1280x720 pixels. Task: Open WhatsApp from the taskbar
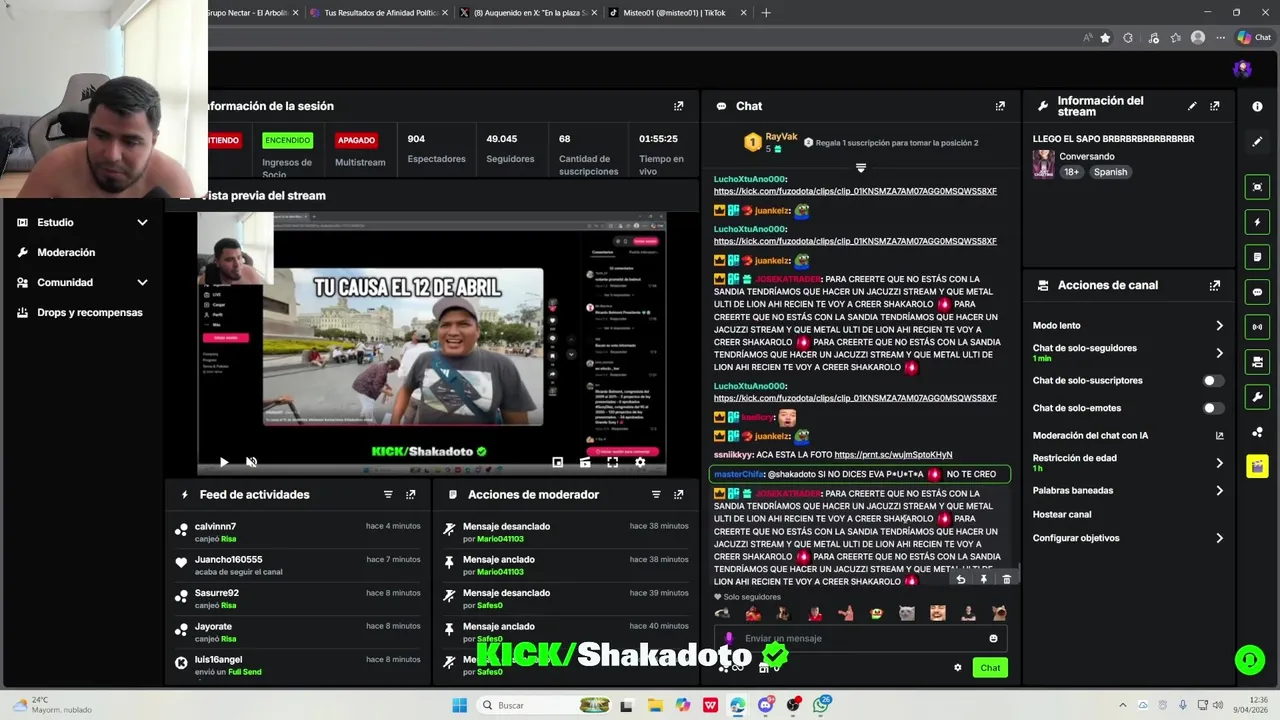click(x=821, y=705)
